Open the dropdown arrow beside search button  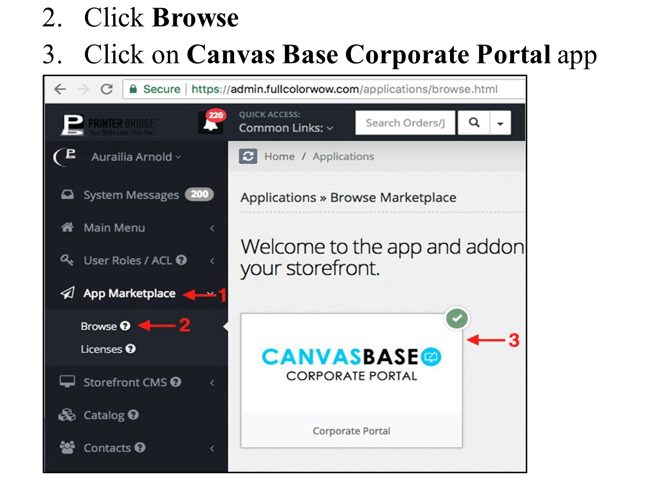[500, 124]
